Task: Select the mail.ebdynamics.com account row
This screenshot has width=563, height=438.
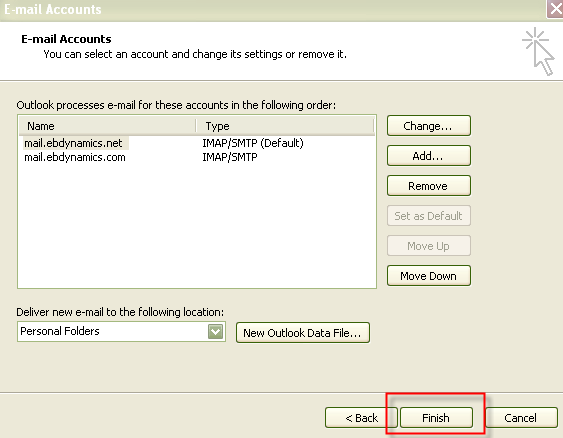Action: (x=196, y=157)
